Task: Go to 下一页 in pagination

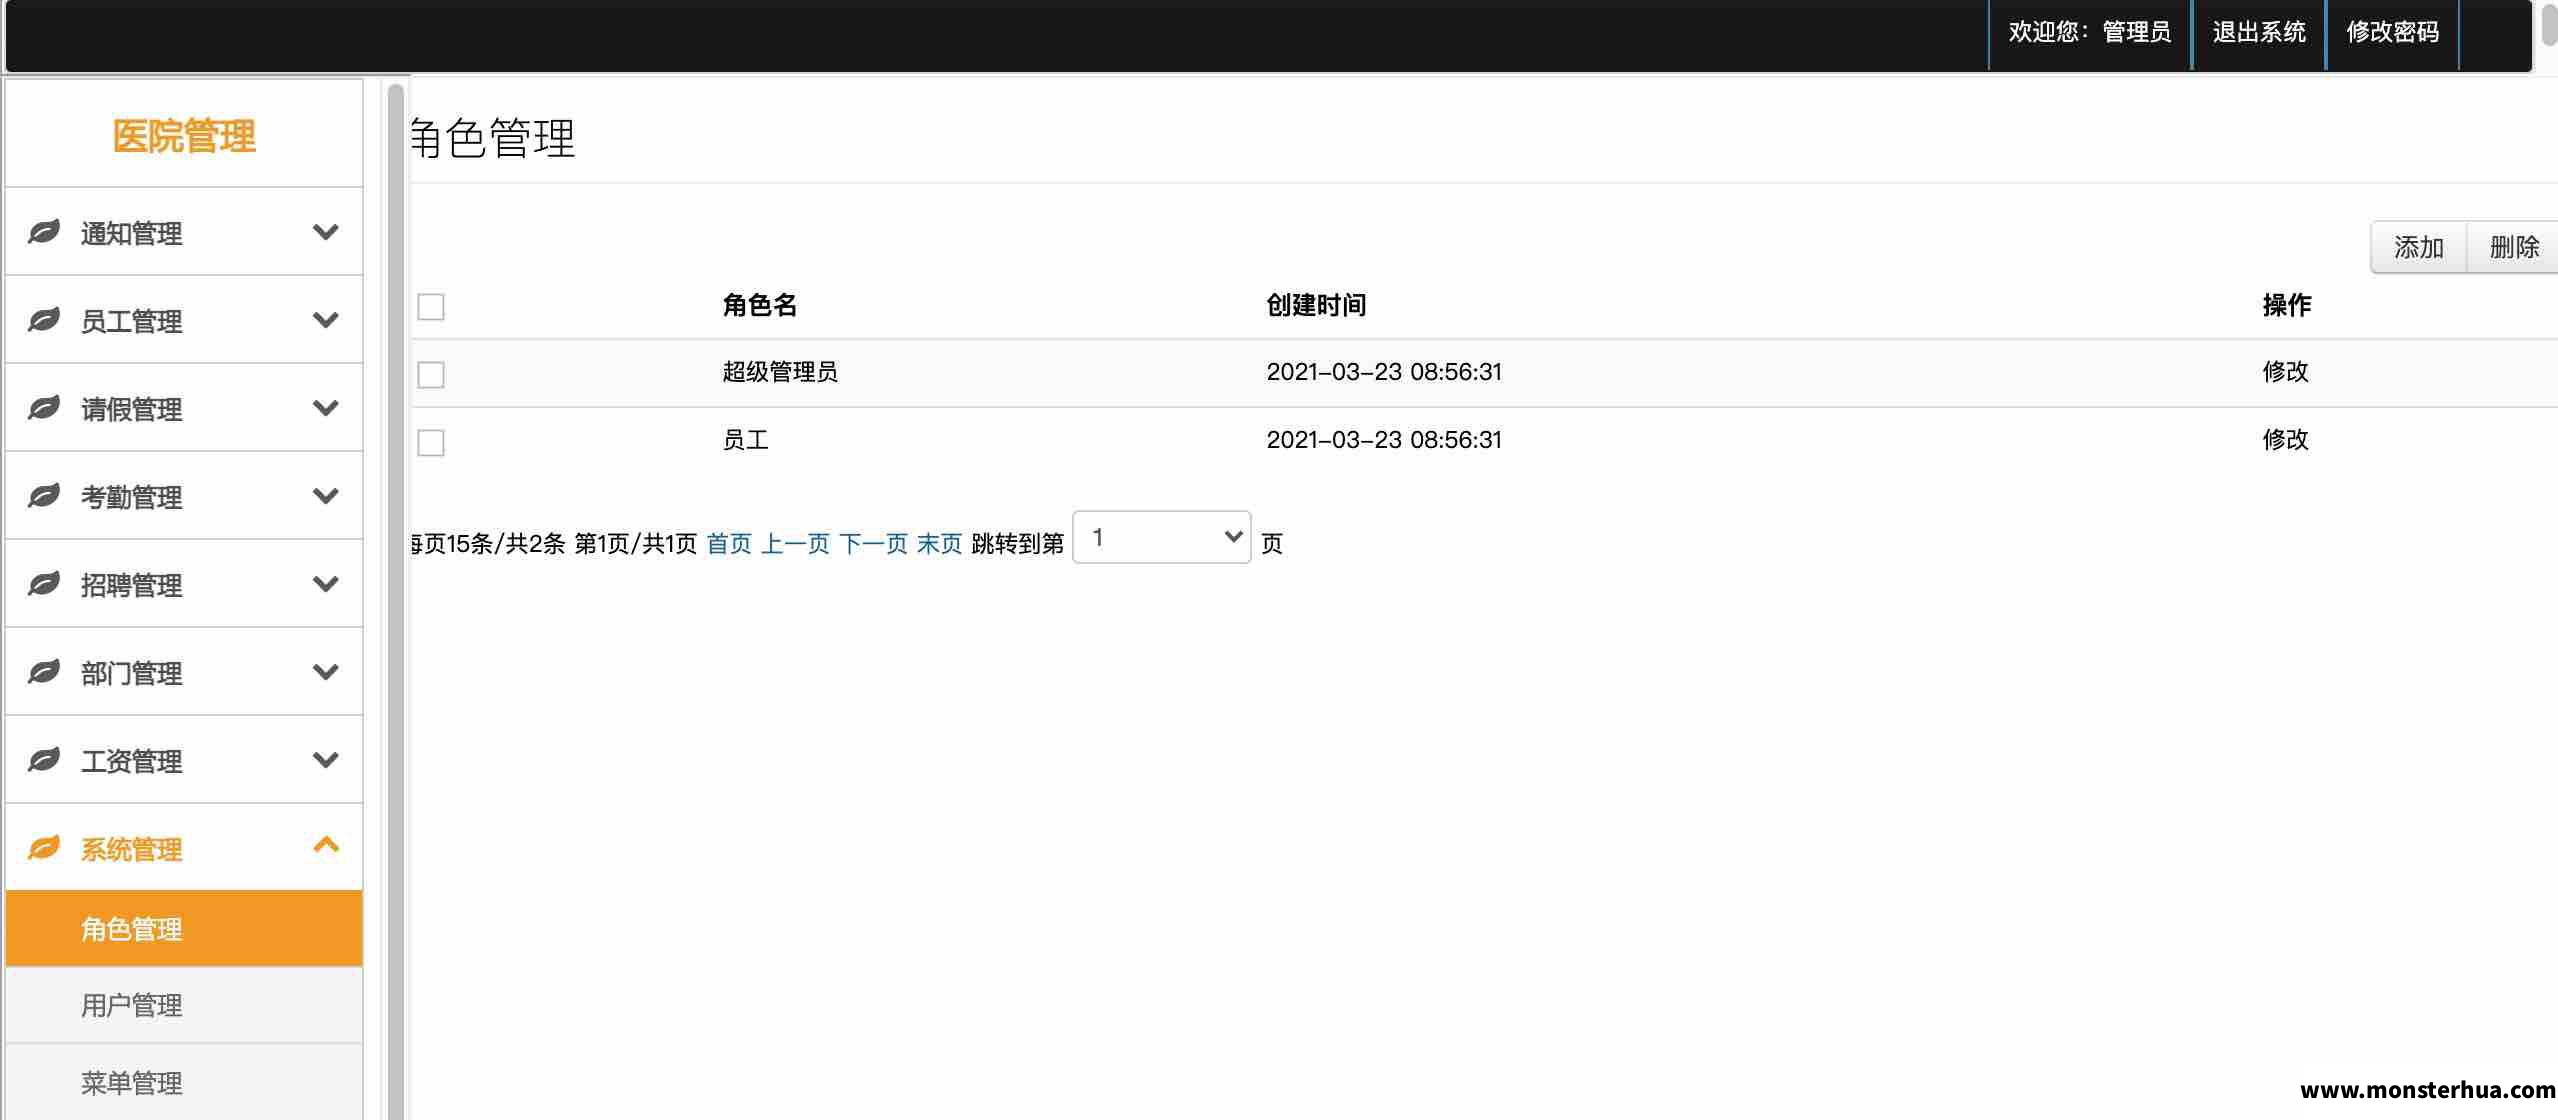Action: coord(873,543)
